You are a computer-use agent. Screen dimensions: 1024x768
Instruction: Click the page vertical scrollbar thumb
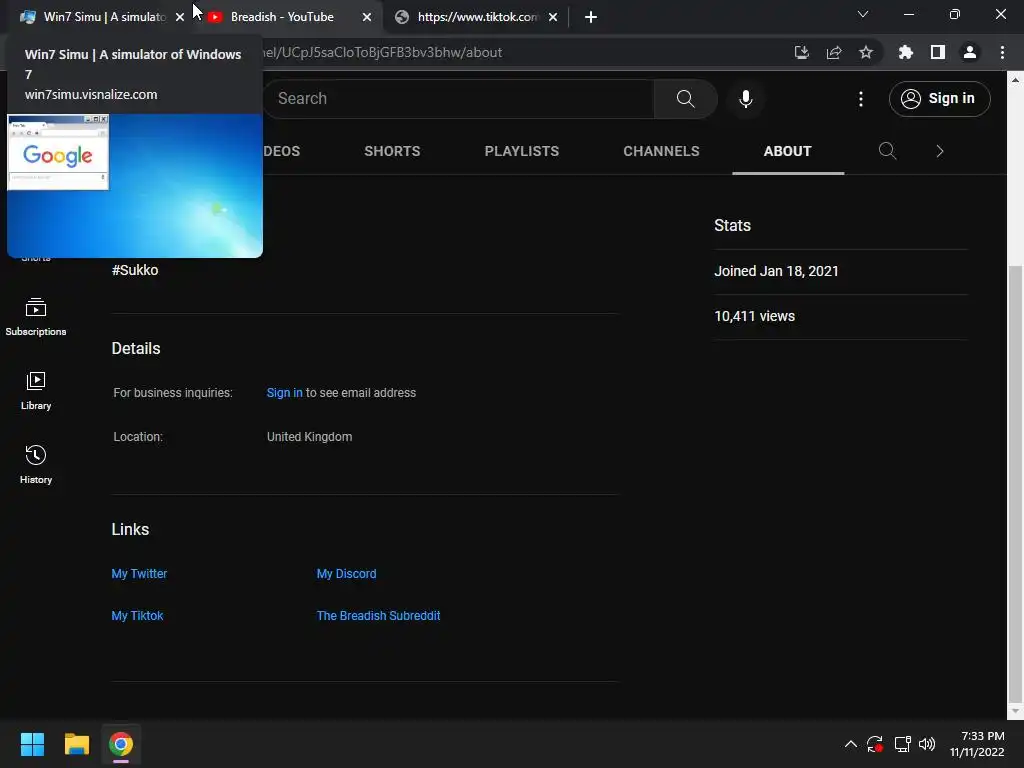coord(1015,483)
